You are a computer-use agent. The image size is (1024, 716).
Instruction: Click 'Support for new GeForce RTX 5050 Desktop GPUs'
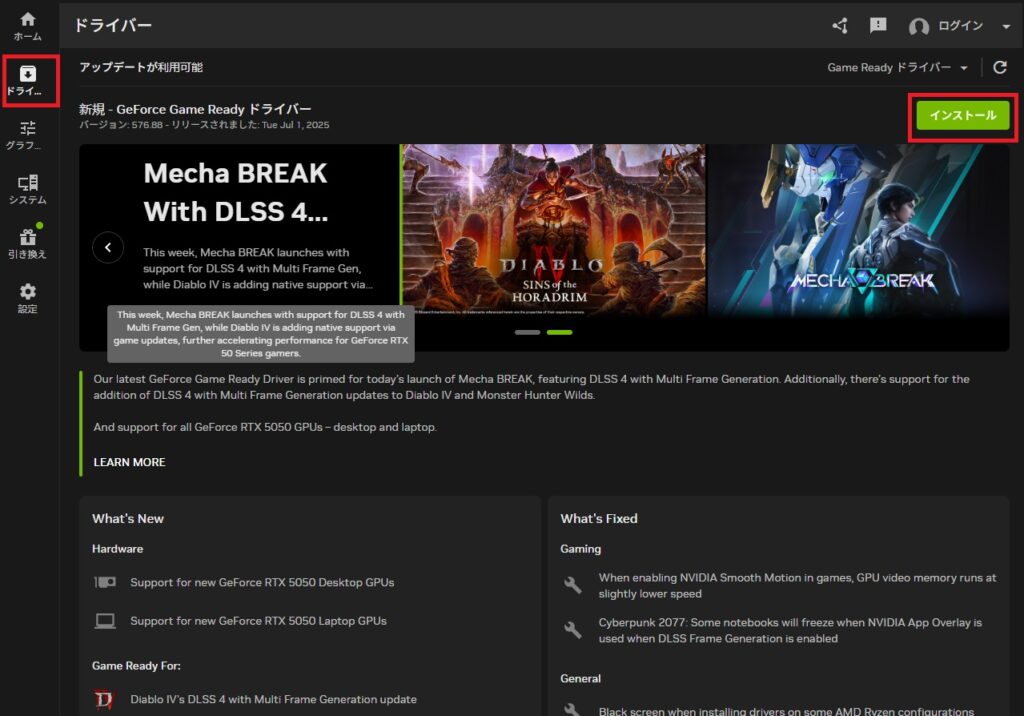[262, 582]
